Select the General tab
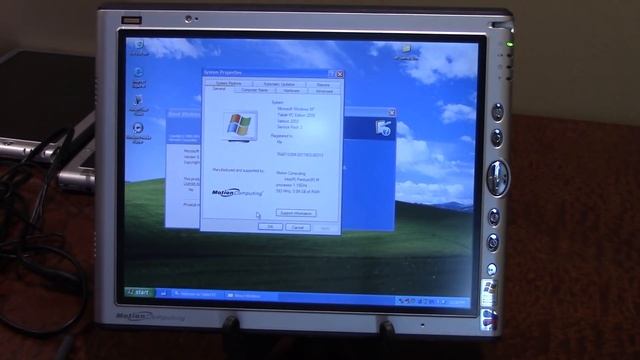 [x=219, y=89]
